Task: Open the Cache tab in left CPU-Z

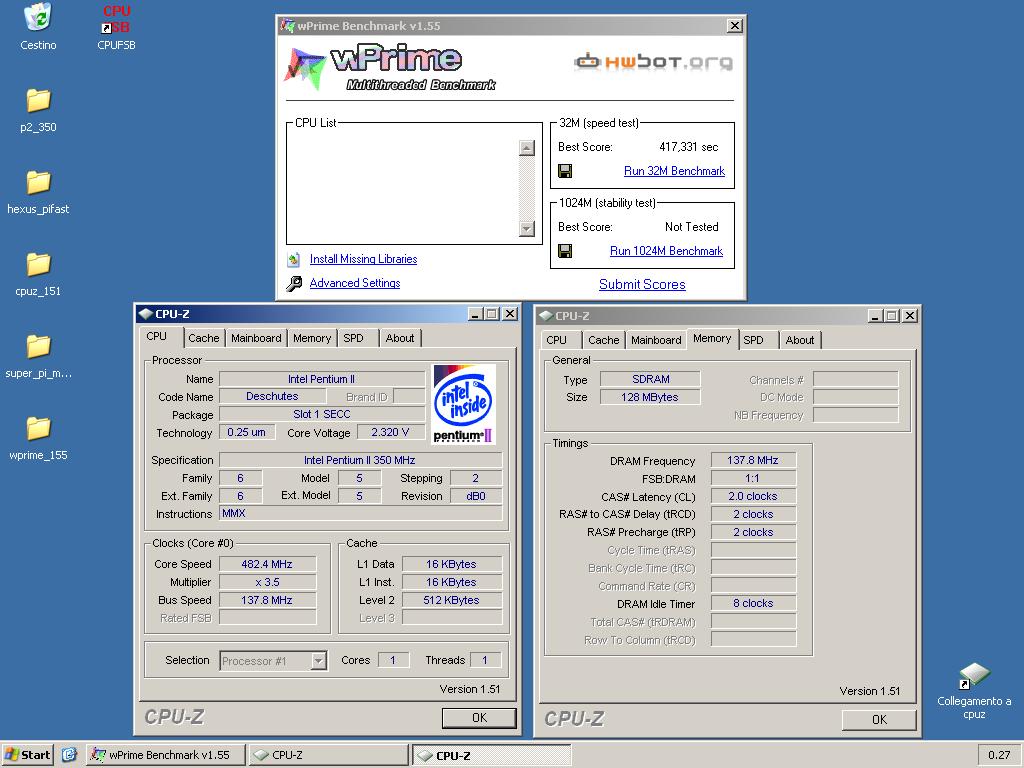Action: point(204,338)
